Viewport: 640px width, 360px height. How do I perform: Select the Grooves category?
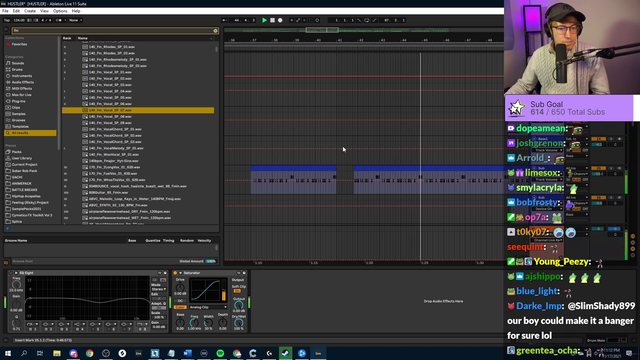[18, 120]
